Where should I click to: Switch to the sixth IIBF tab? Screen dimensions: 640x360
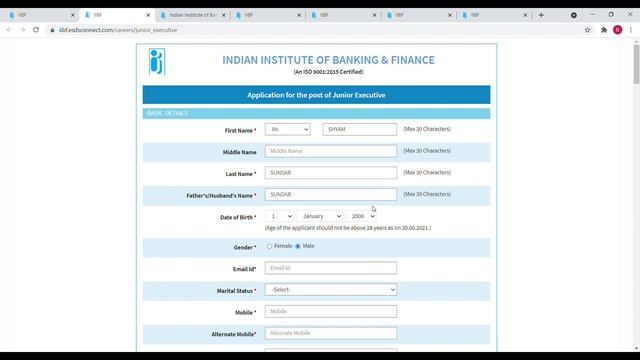coord(418,15)
